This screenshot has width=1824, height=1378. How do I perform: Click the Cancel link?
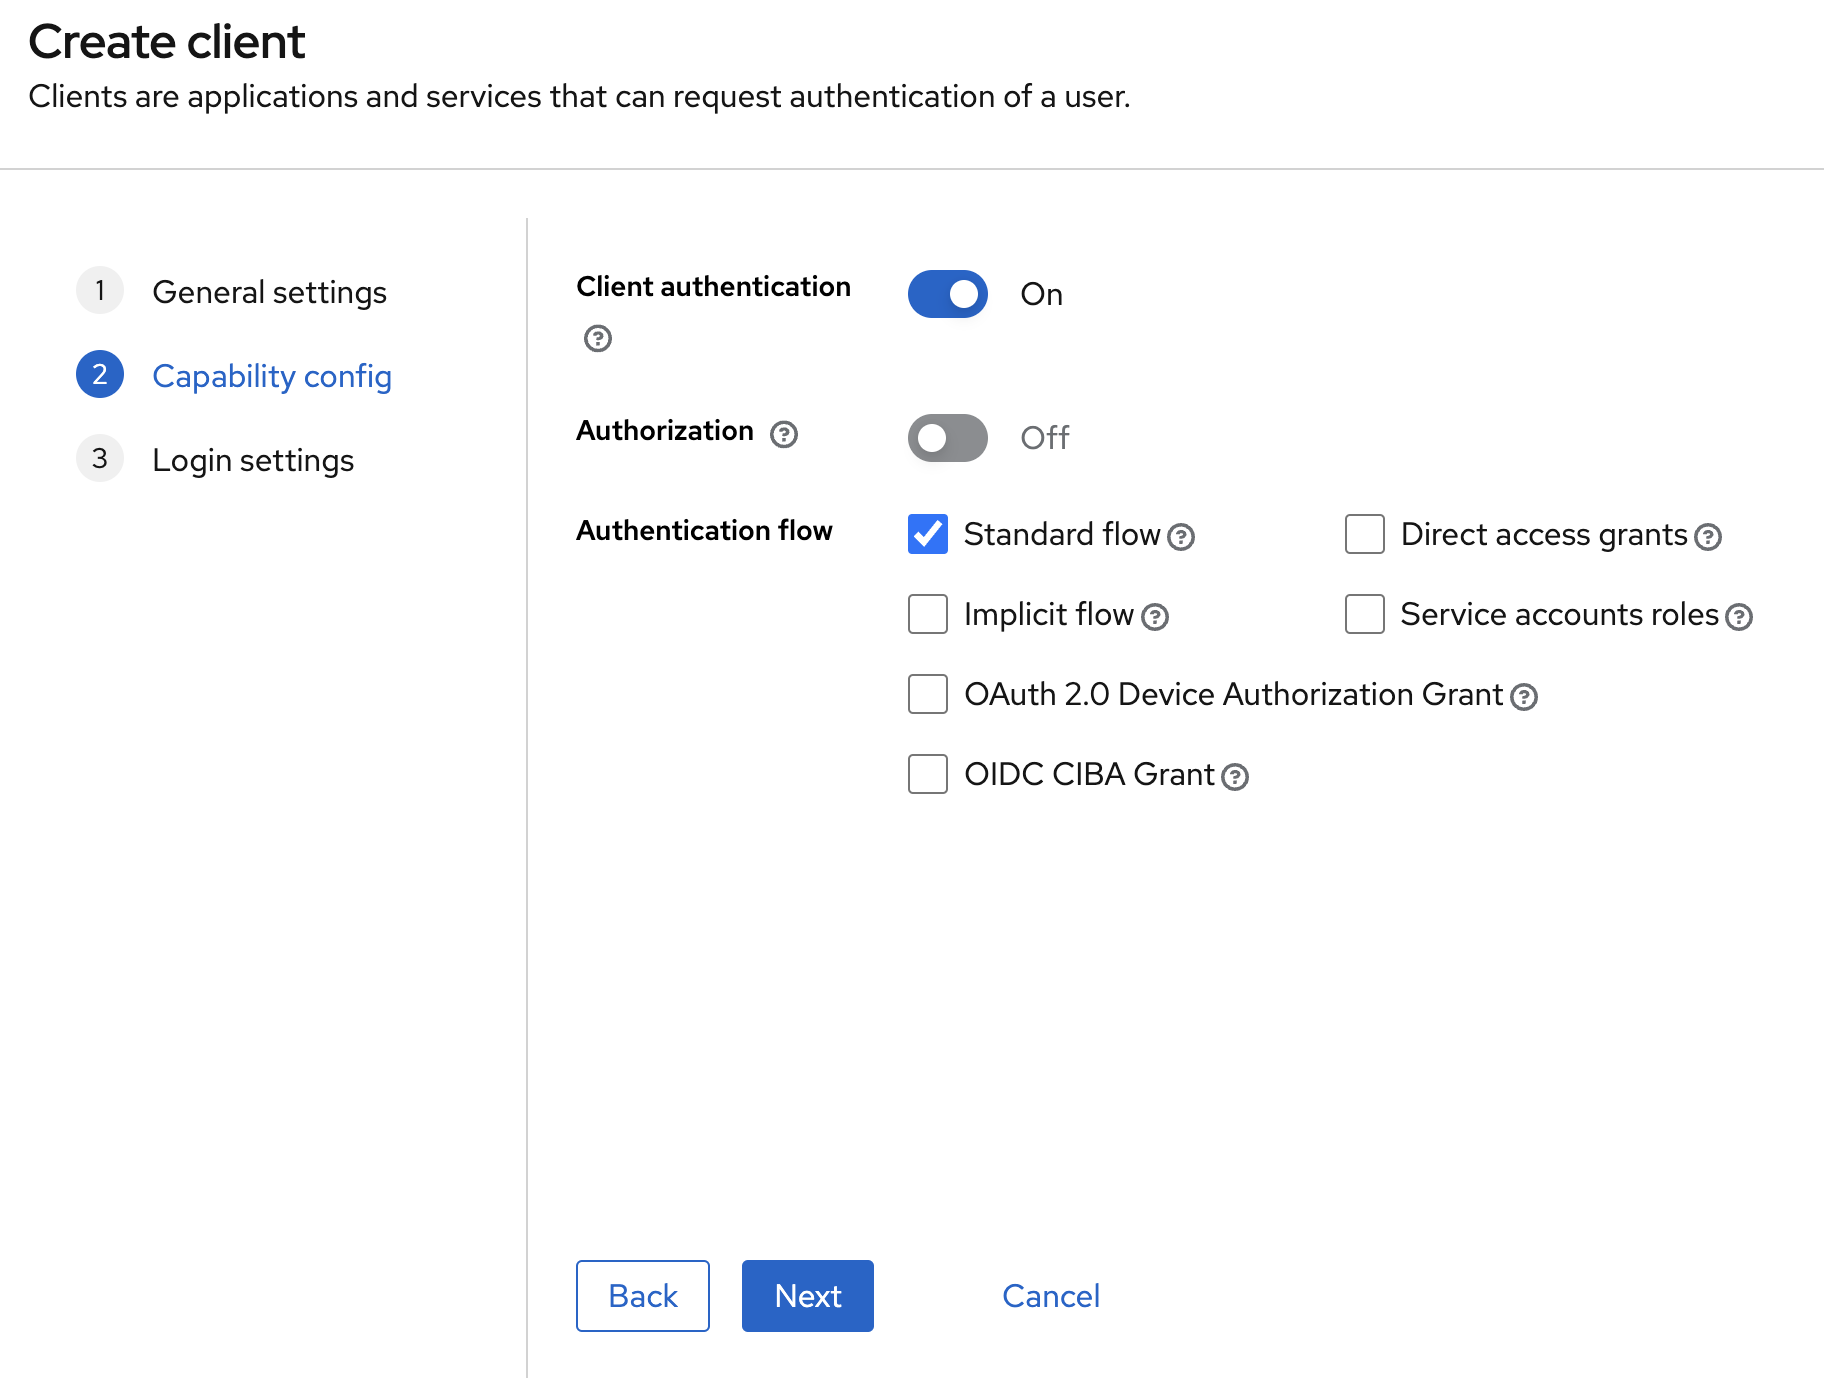click(1050, 1296)
